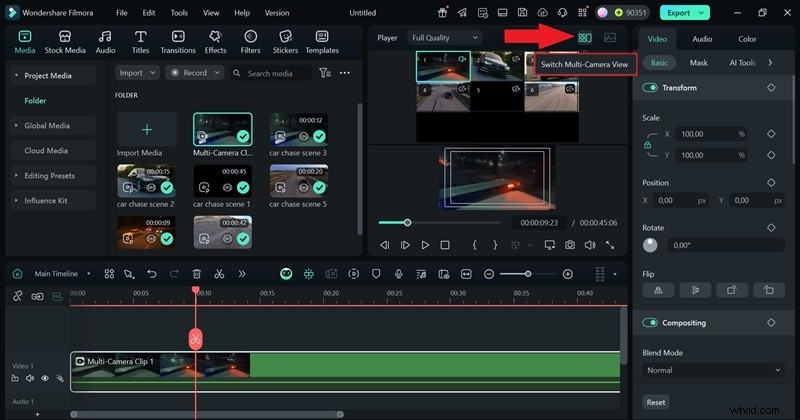The height and width of the screenshot is (420, 800).
Task: Hide the Video 1 track
Action: [45, 378]
